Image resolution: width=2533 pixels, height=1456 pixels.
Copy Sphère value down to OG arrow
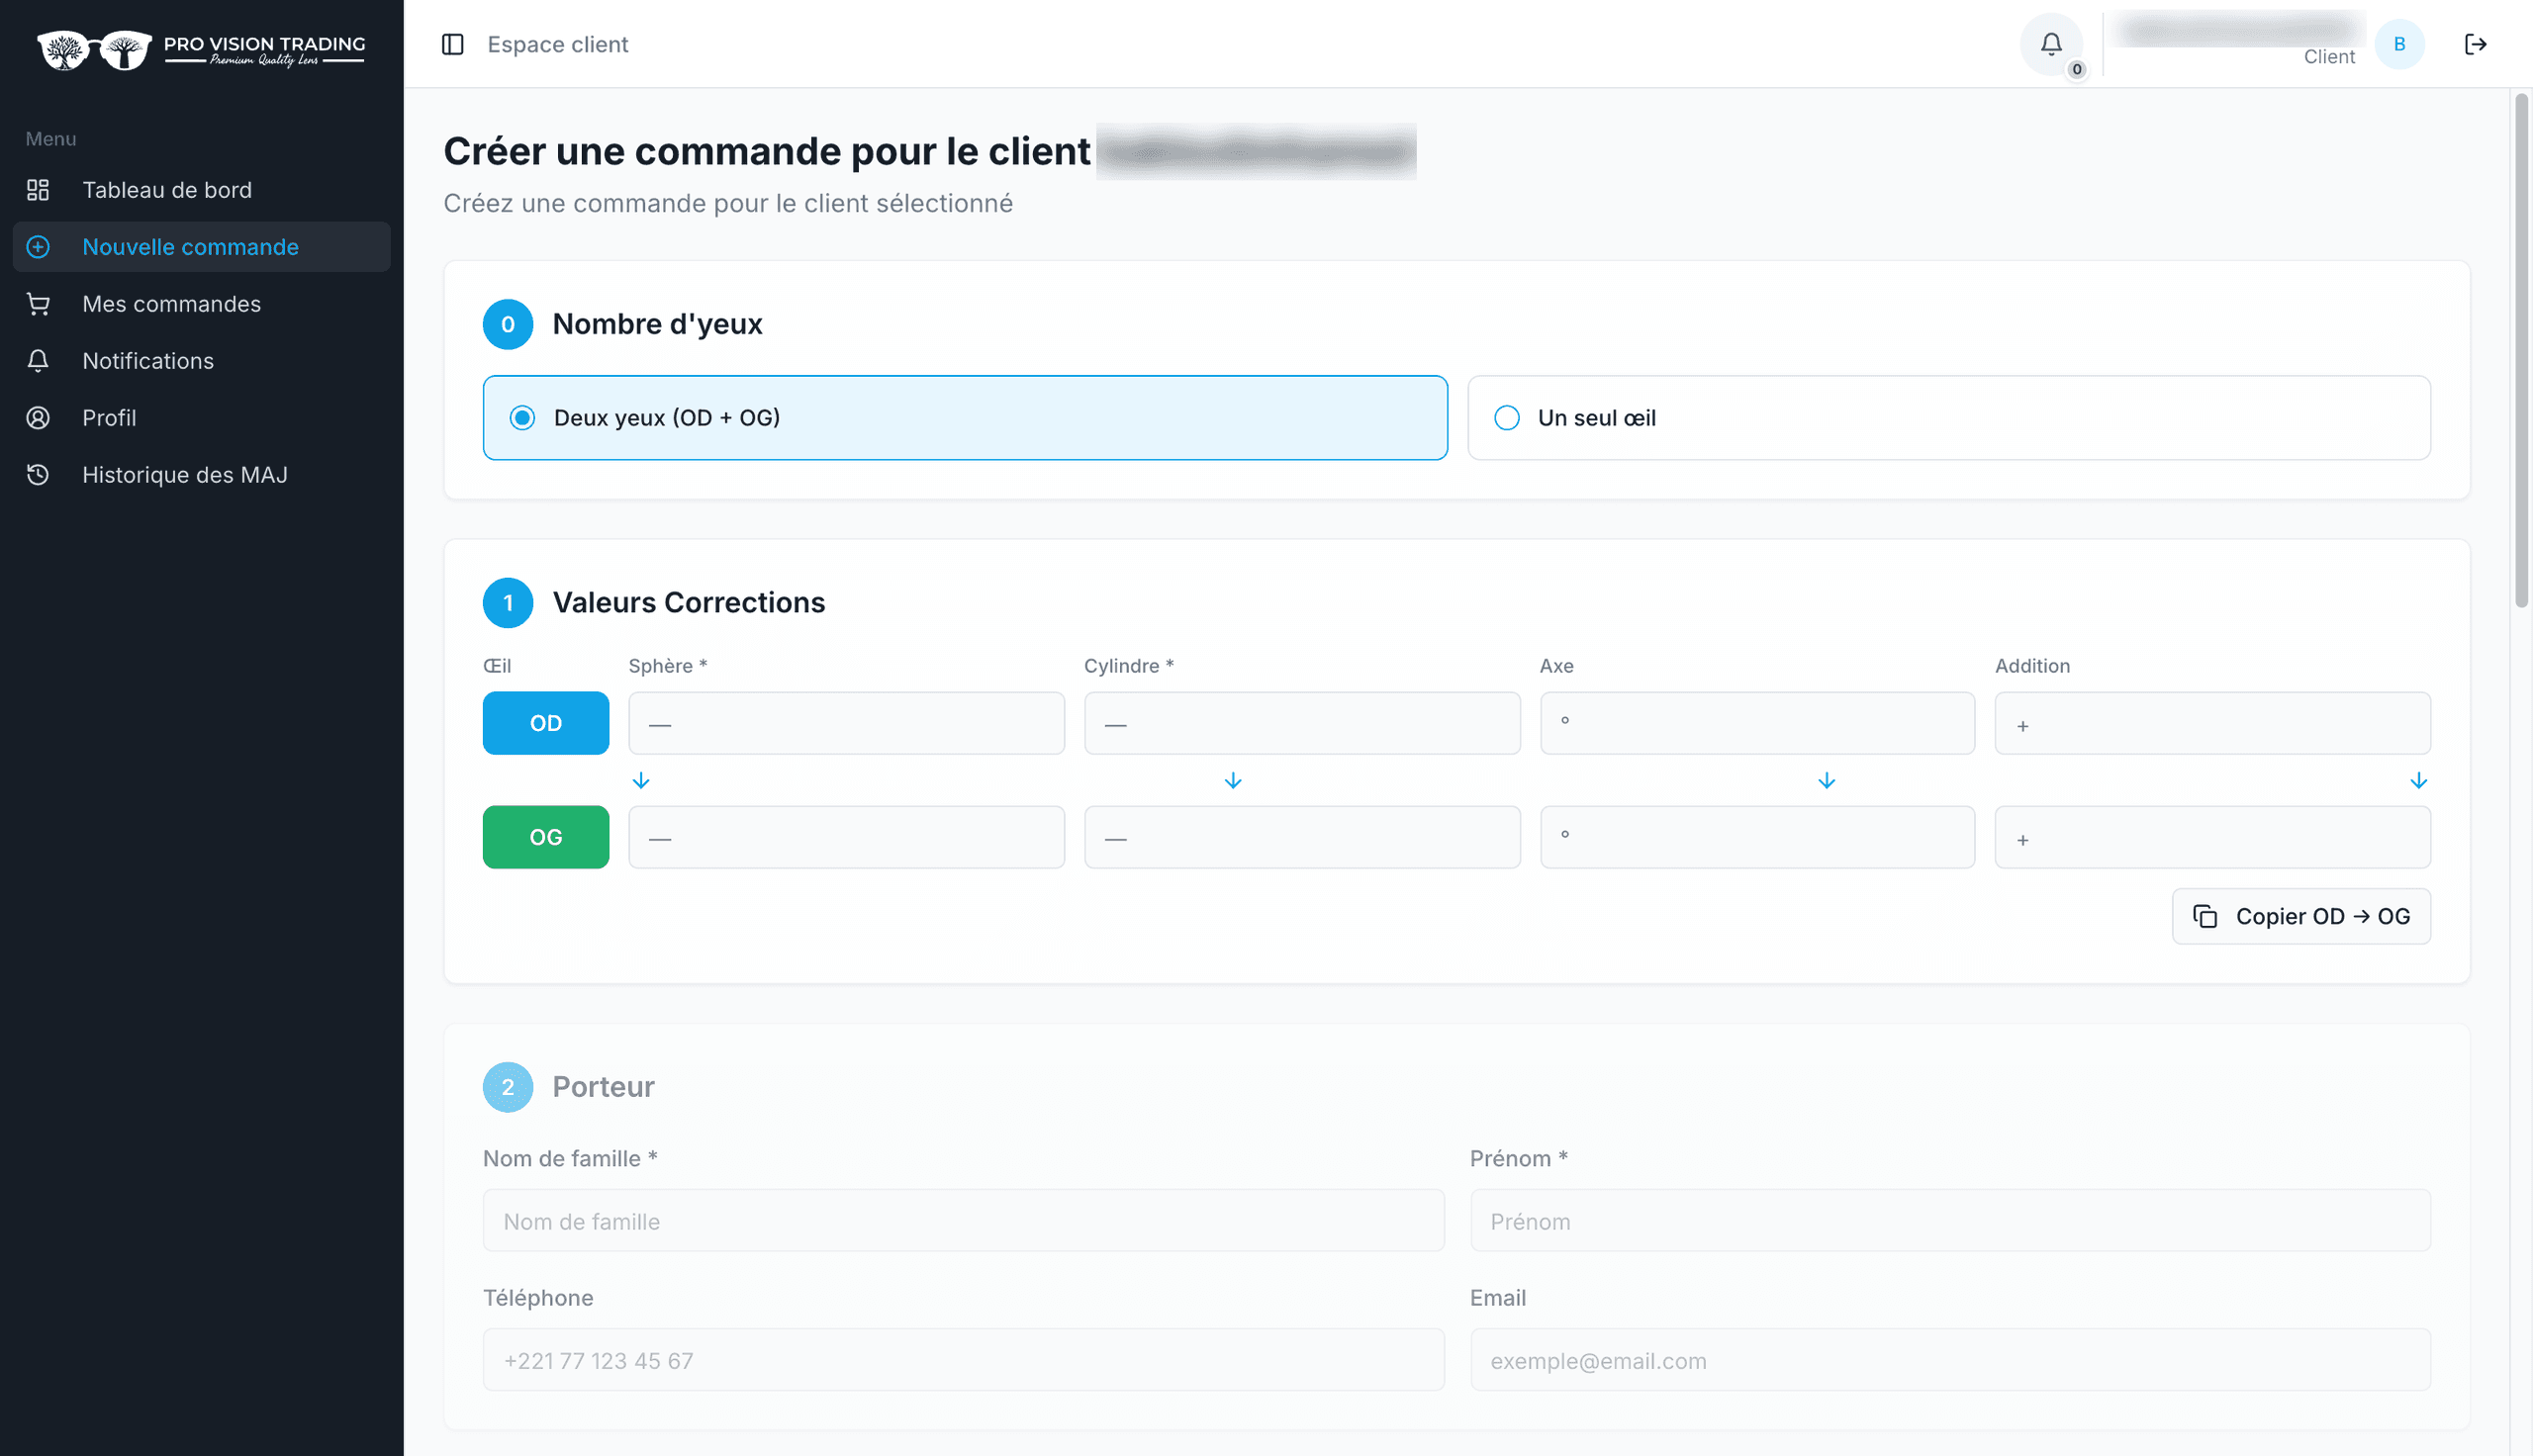point(641,780)
